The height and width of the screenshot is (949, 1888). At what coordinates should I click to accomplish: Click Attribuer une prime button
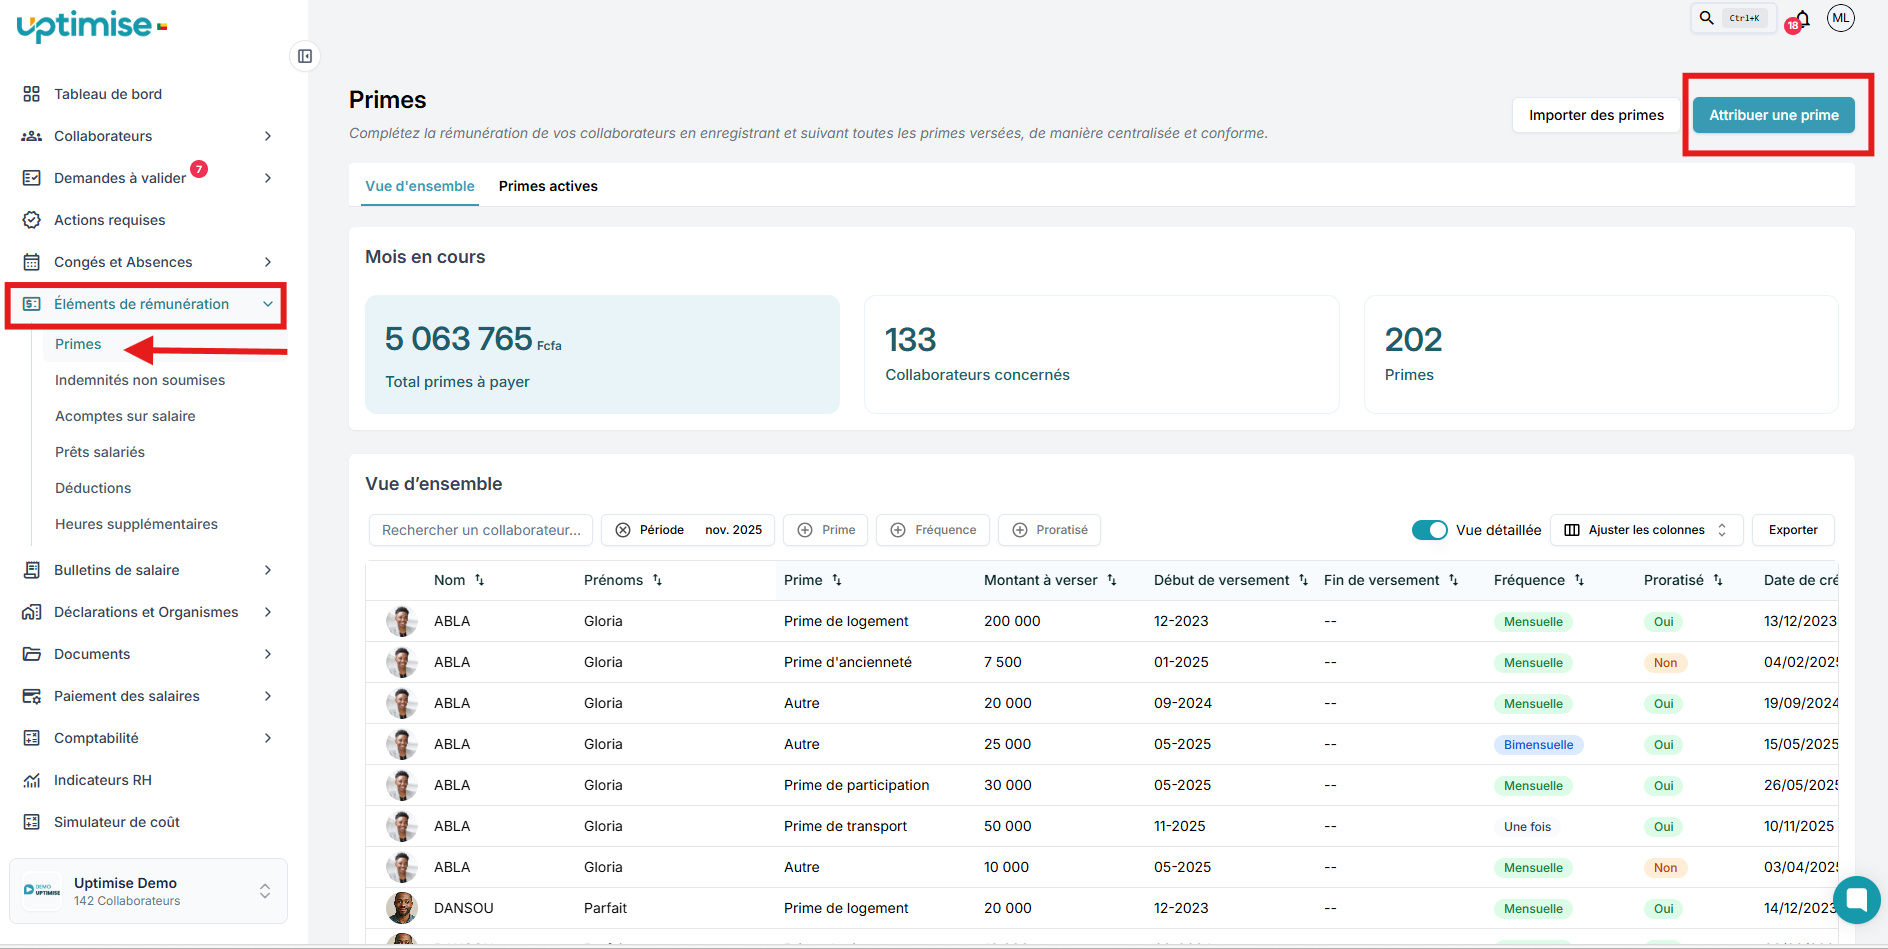(x=1773, y=115)
